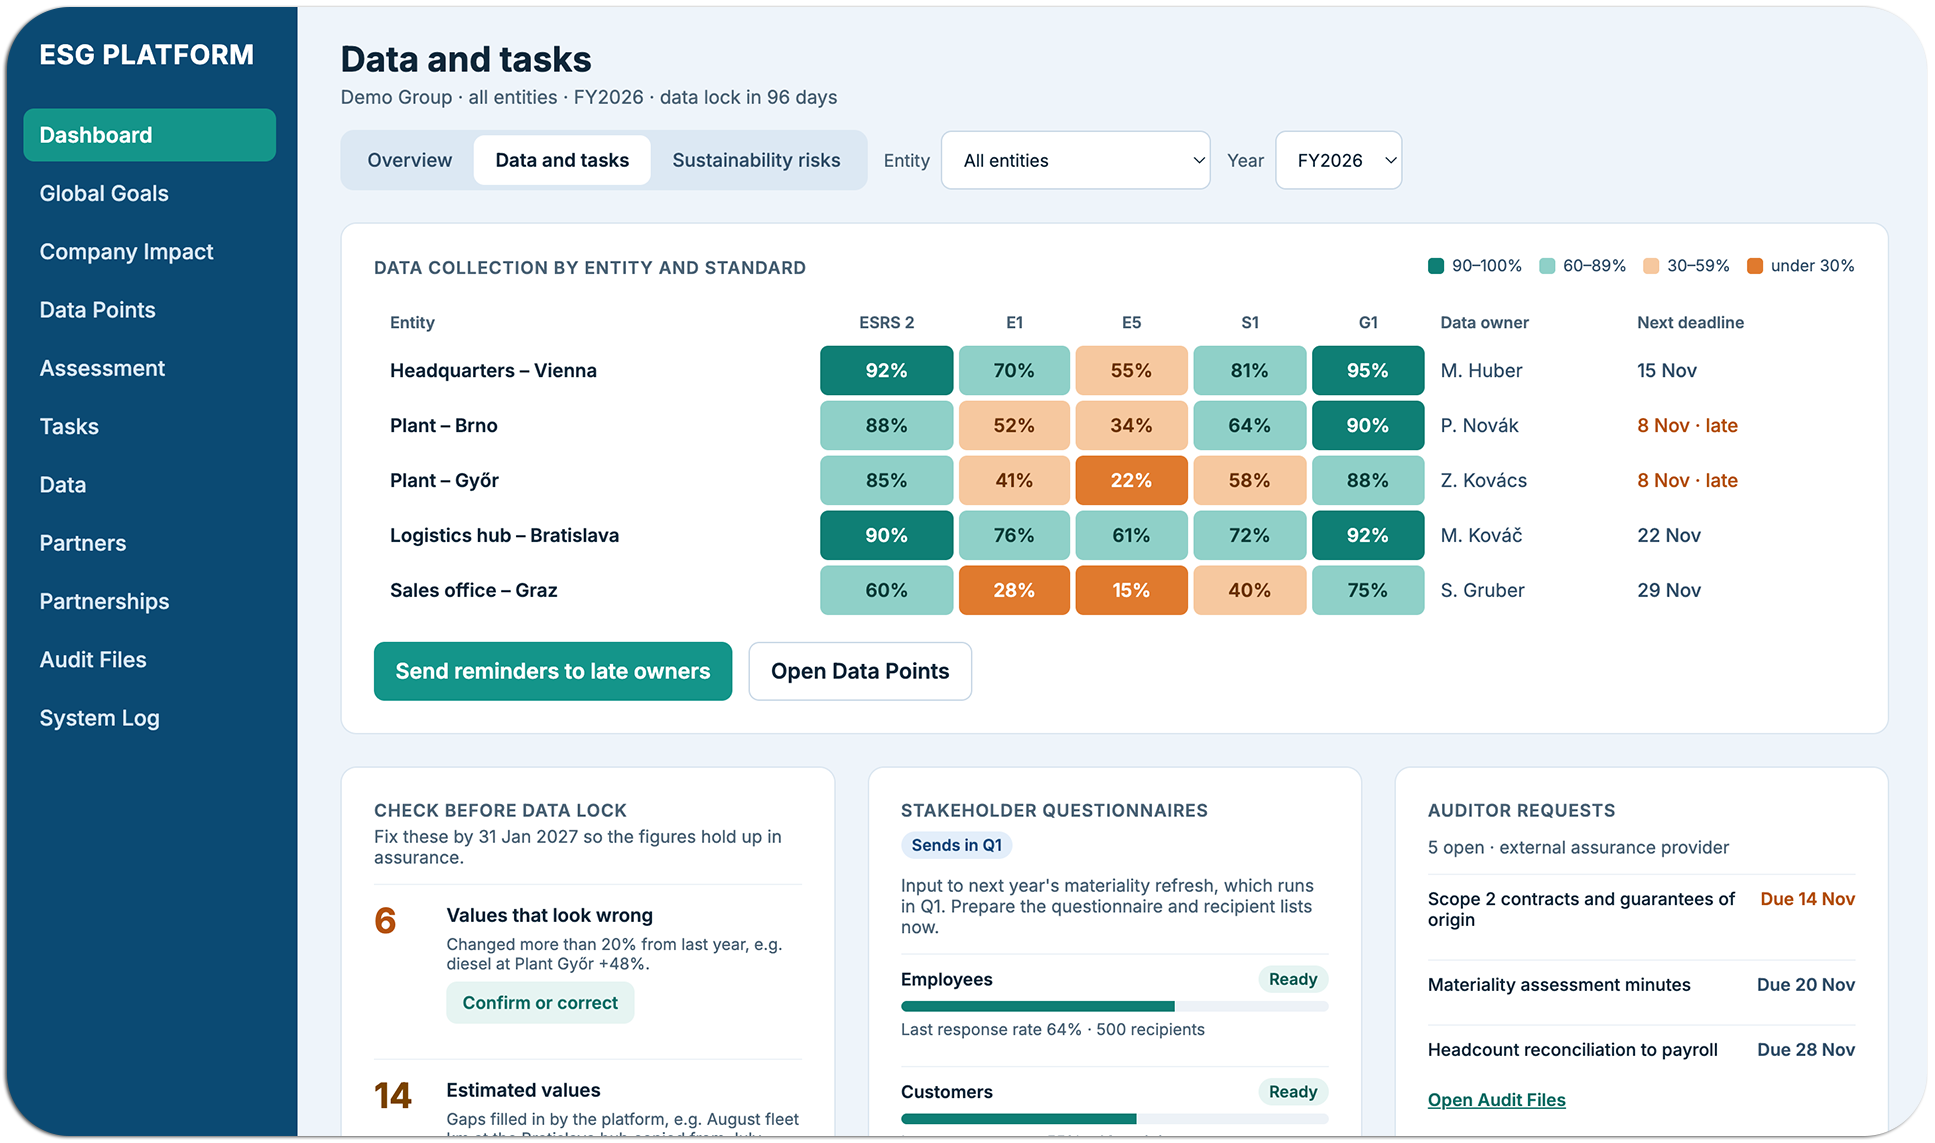Open the Dashboard sidebar item
This screenshot has height=1143, width=1935.
(x=149, y=135)
